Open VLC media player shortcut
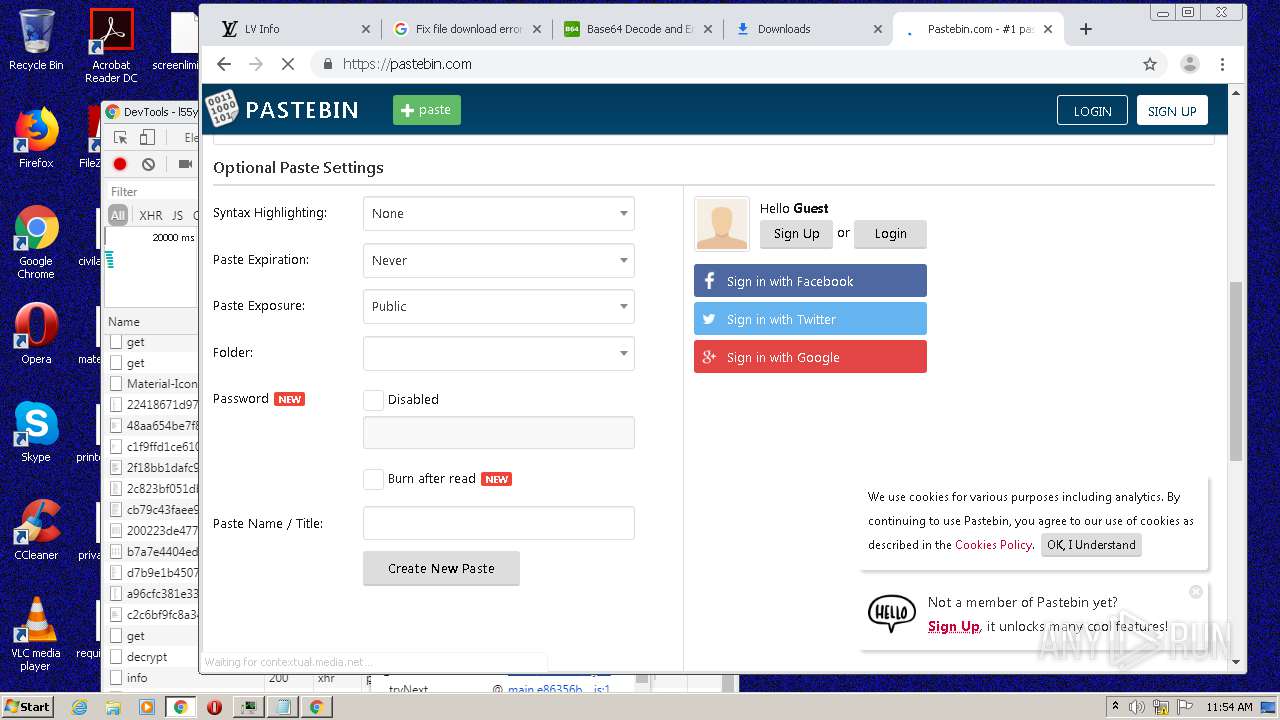This screenshot has width=1280, height=720. coord(36,634)
